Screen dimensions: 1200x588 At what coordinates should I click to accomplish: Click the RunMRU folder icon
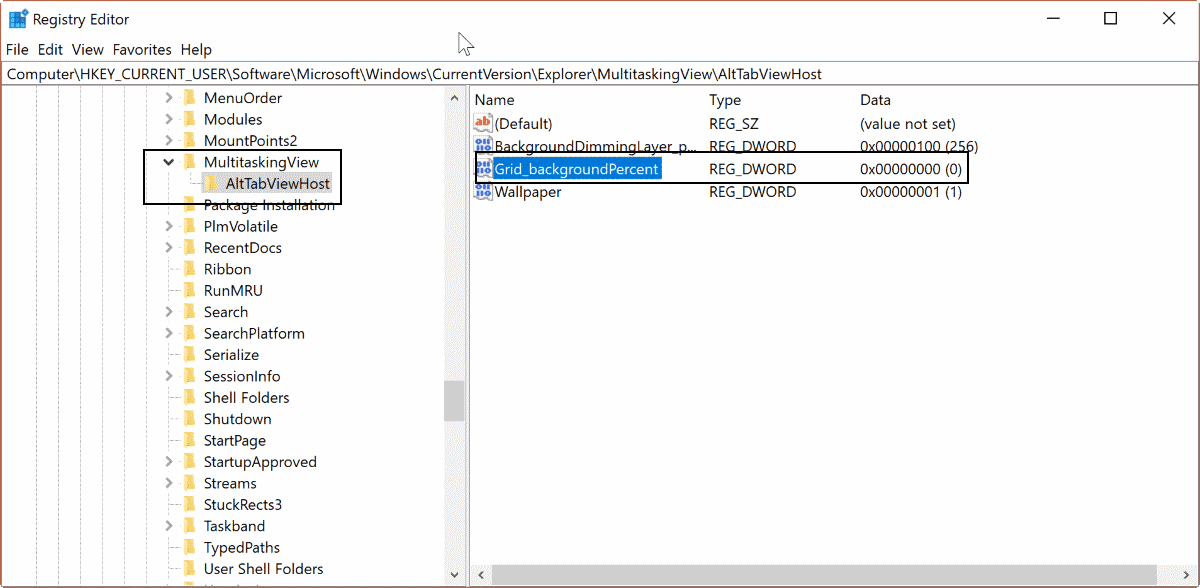coord(189,291)
